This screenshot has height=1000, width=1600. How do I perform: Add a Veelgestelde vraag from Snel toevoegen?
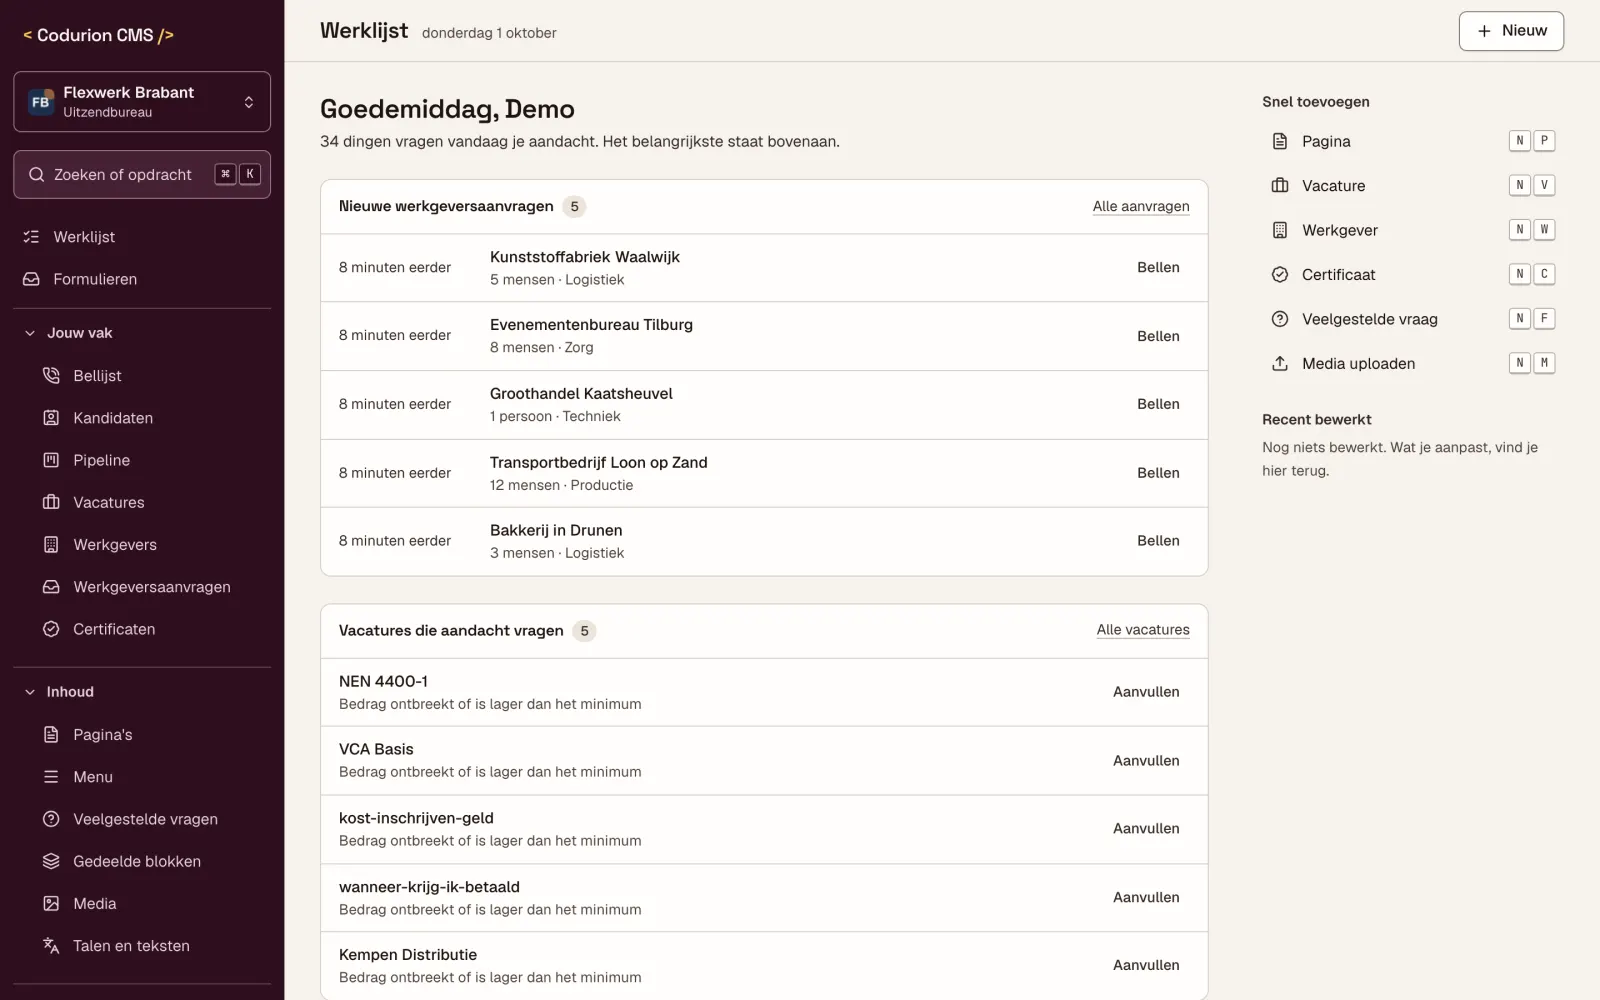[1412, 319]
